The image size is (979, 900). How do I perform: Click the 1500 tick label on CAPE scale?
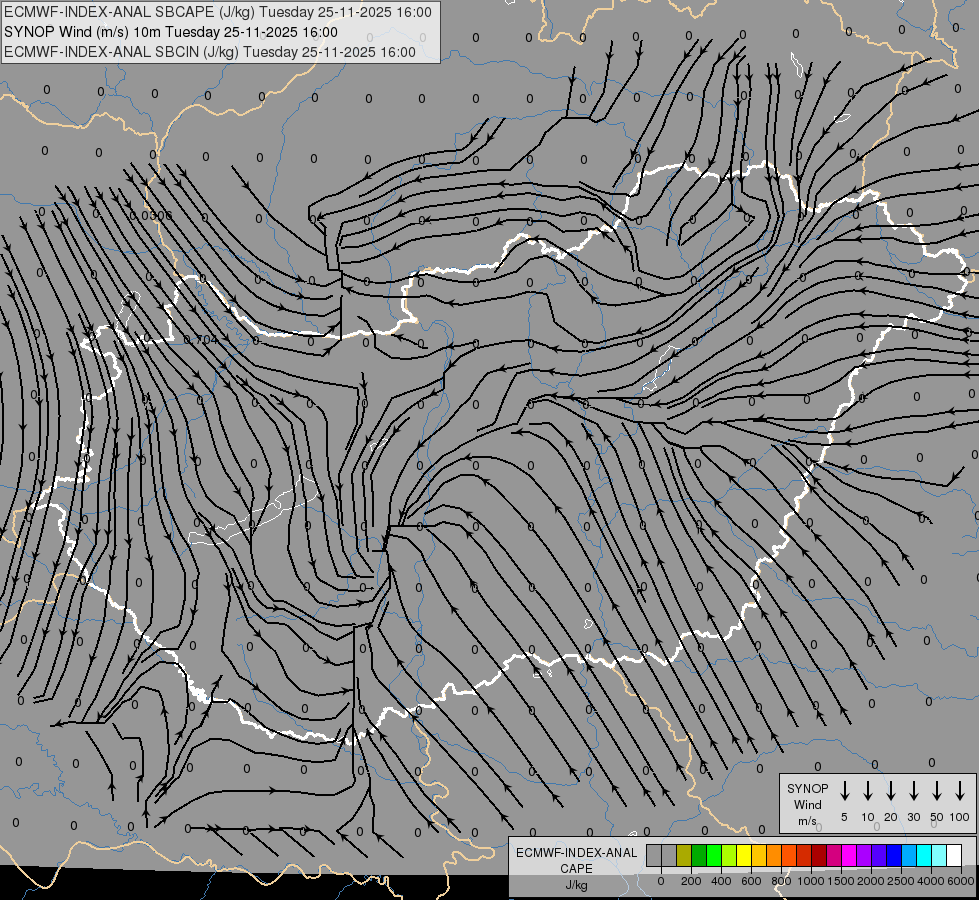(x=841, y=881)
